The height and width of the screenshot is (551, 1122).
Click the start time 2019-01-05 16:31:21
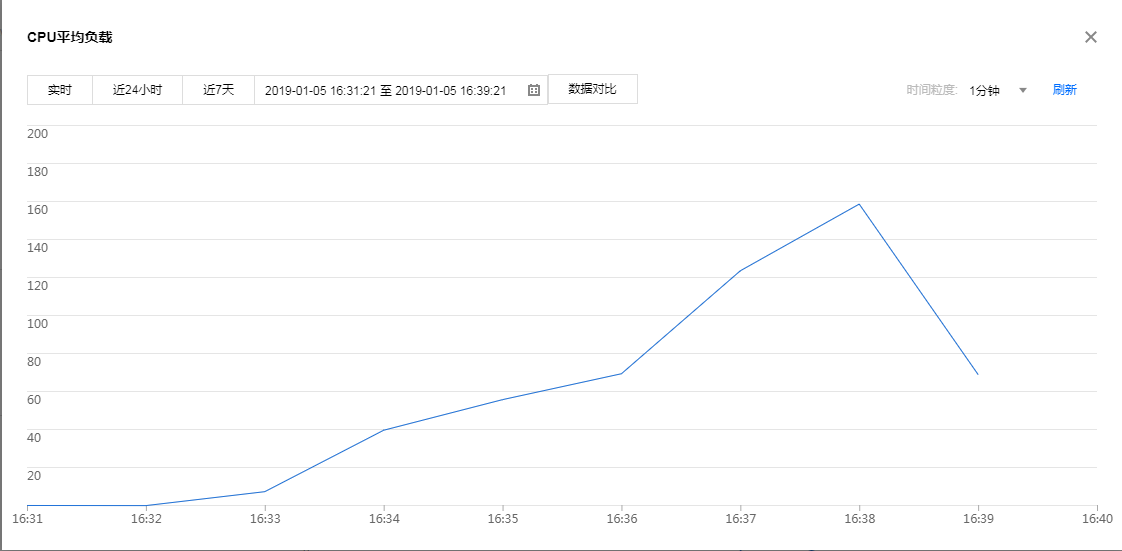point(320,90)
